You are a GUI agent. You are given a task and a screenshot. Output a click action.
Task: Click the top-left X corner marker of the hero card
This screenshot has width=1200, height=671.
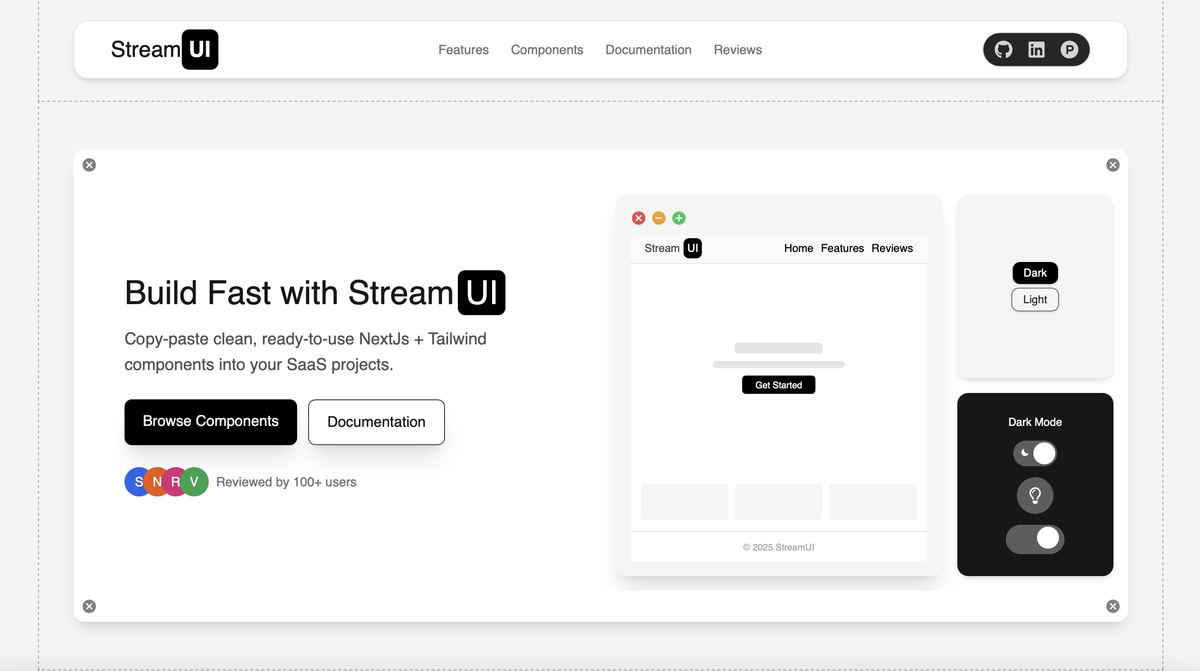coord(89,165)
